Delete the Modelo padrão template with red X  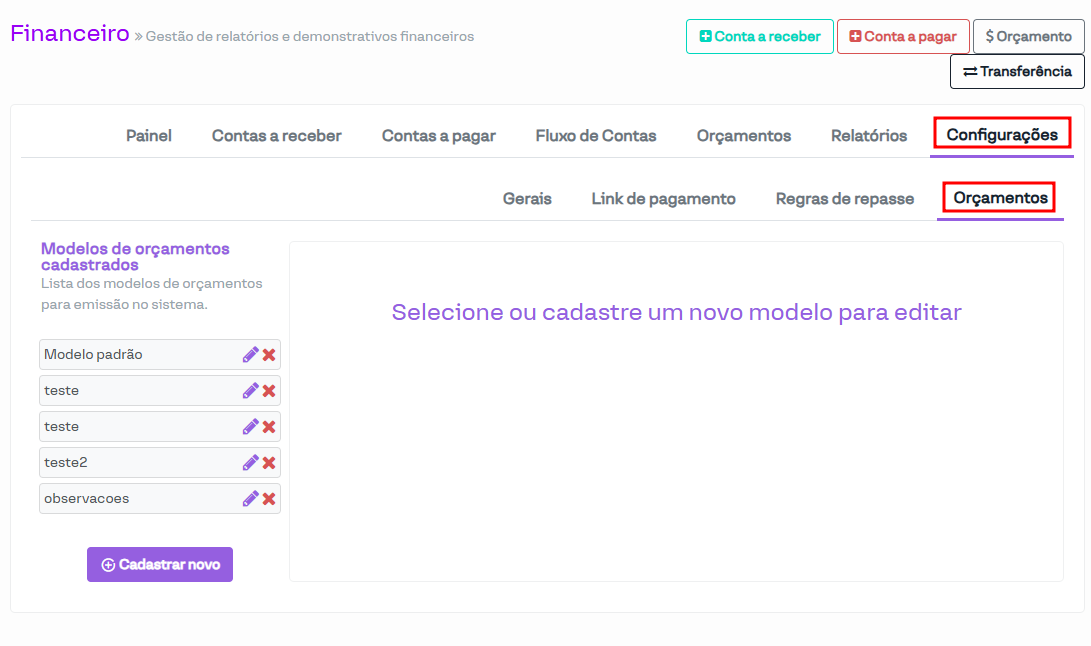click(269, 355)
